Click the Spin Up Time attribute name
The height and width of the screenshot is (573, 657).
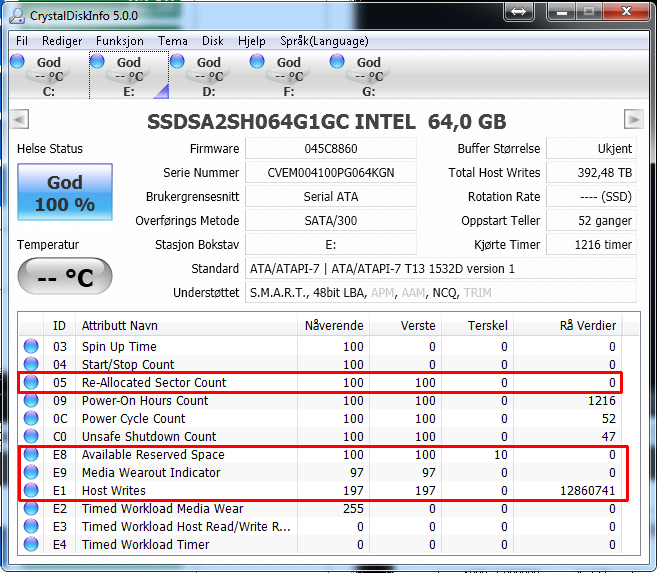click(119, 347)
